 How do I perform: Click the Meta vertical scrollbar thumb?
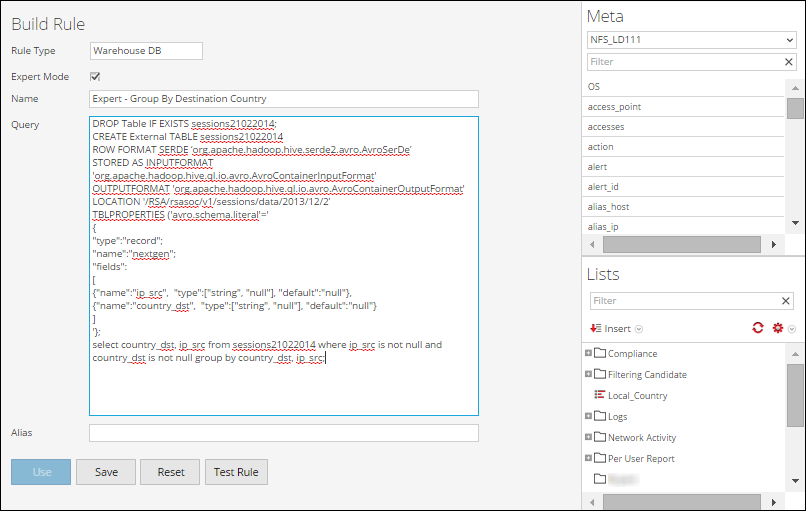(x=795, y=108)
